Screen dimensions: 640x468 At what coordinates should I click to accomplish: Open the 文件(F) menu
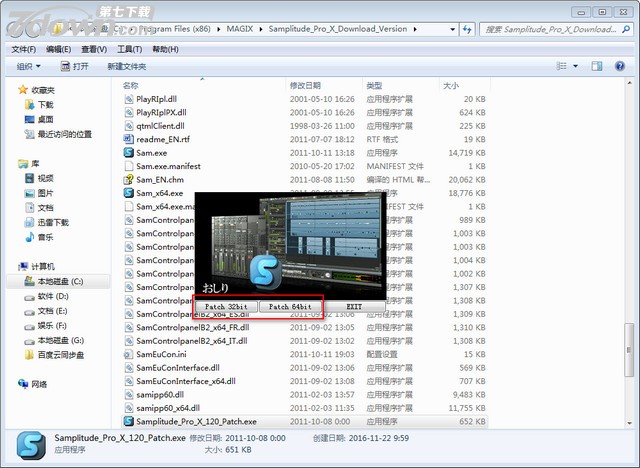pos(24,49)
